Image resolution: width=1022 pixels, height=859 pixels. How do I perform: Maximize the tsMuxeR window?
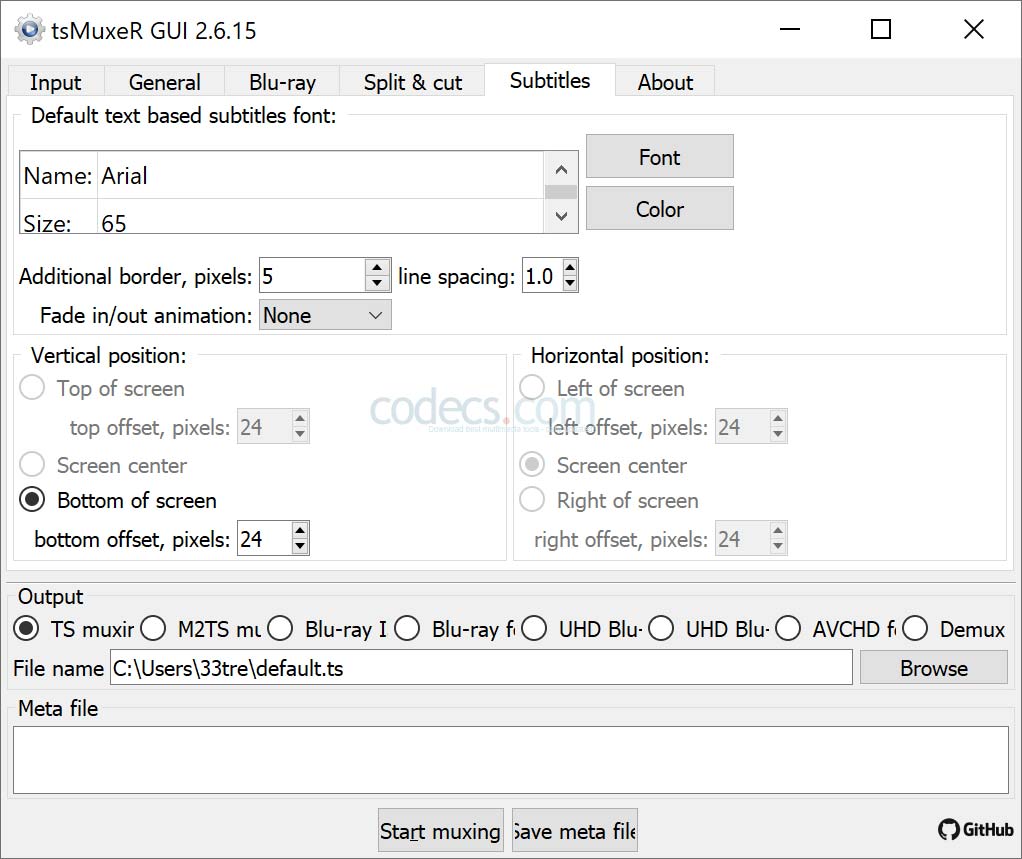point(881,29)
